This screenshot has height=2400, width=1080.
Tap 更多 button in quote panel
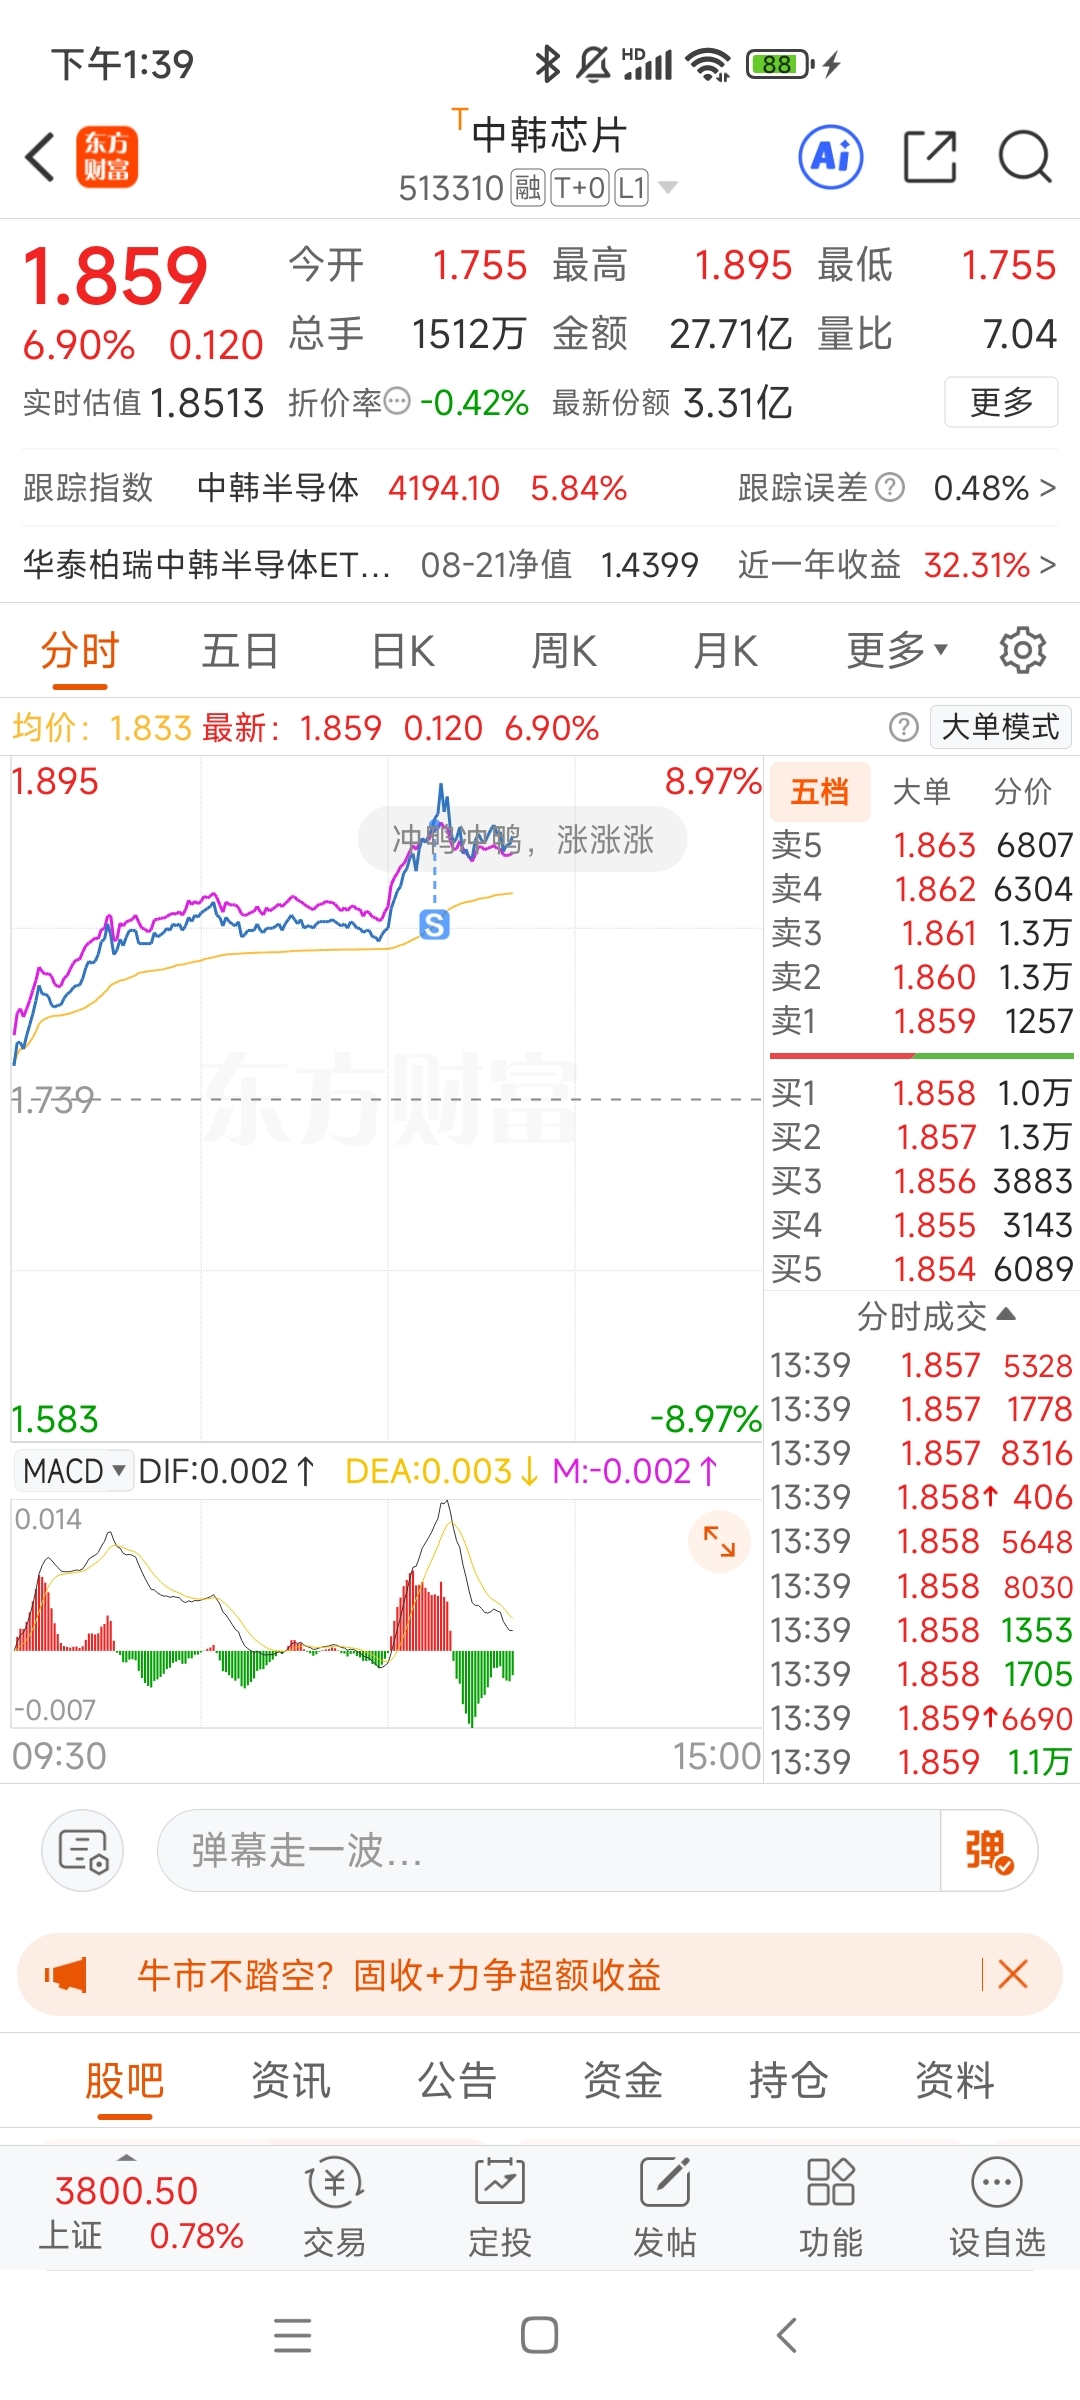(x=1001, y=402)
